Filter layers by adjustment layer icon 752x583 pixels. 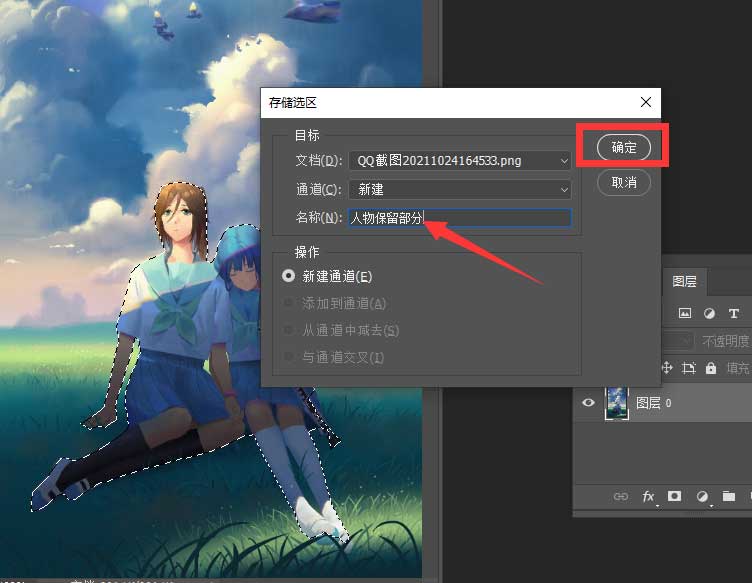[x=709, y=314]
